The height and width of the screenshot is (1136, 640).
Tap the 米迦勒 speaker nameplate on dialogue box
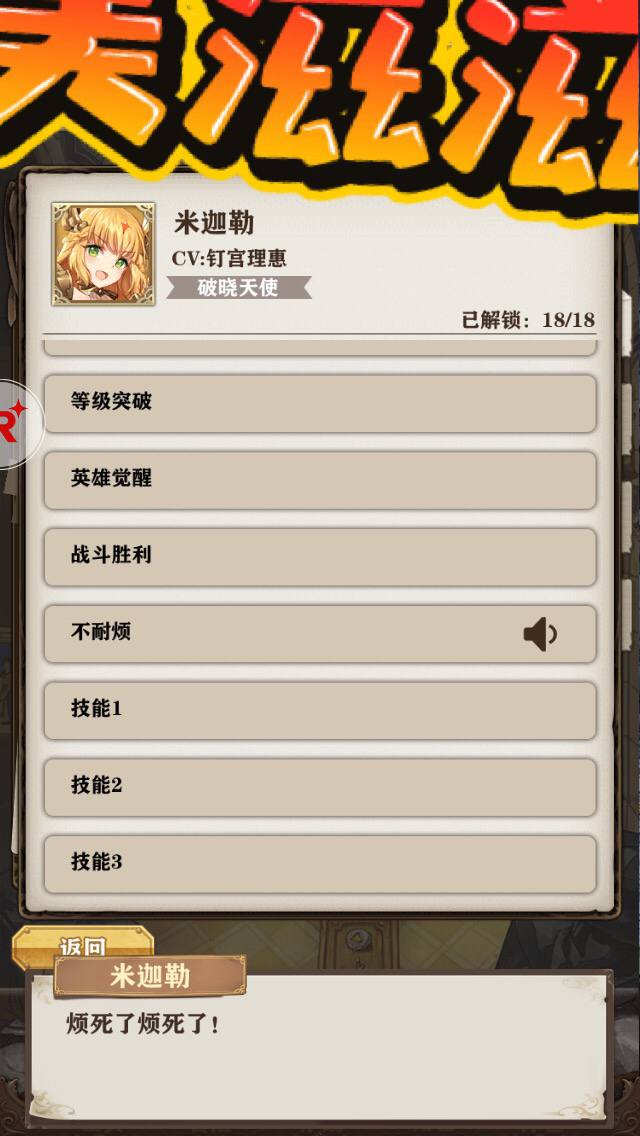click(x=150, y=976)
